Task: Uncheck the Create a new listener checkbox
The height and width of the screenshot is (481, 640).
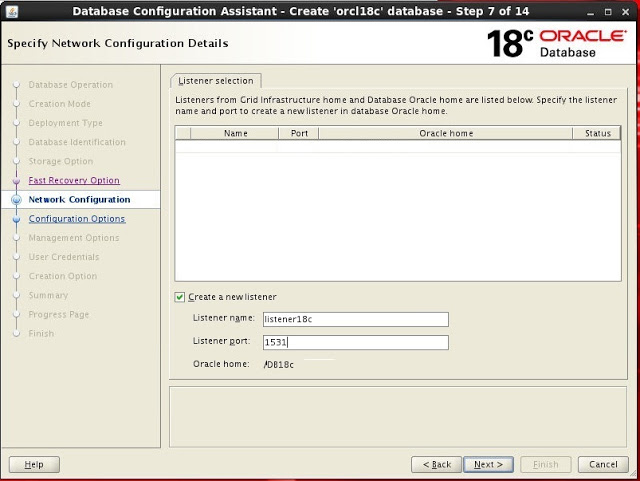Action: (180, 297)
